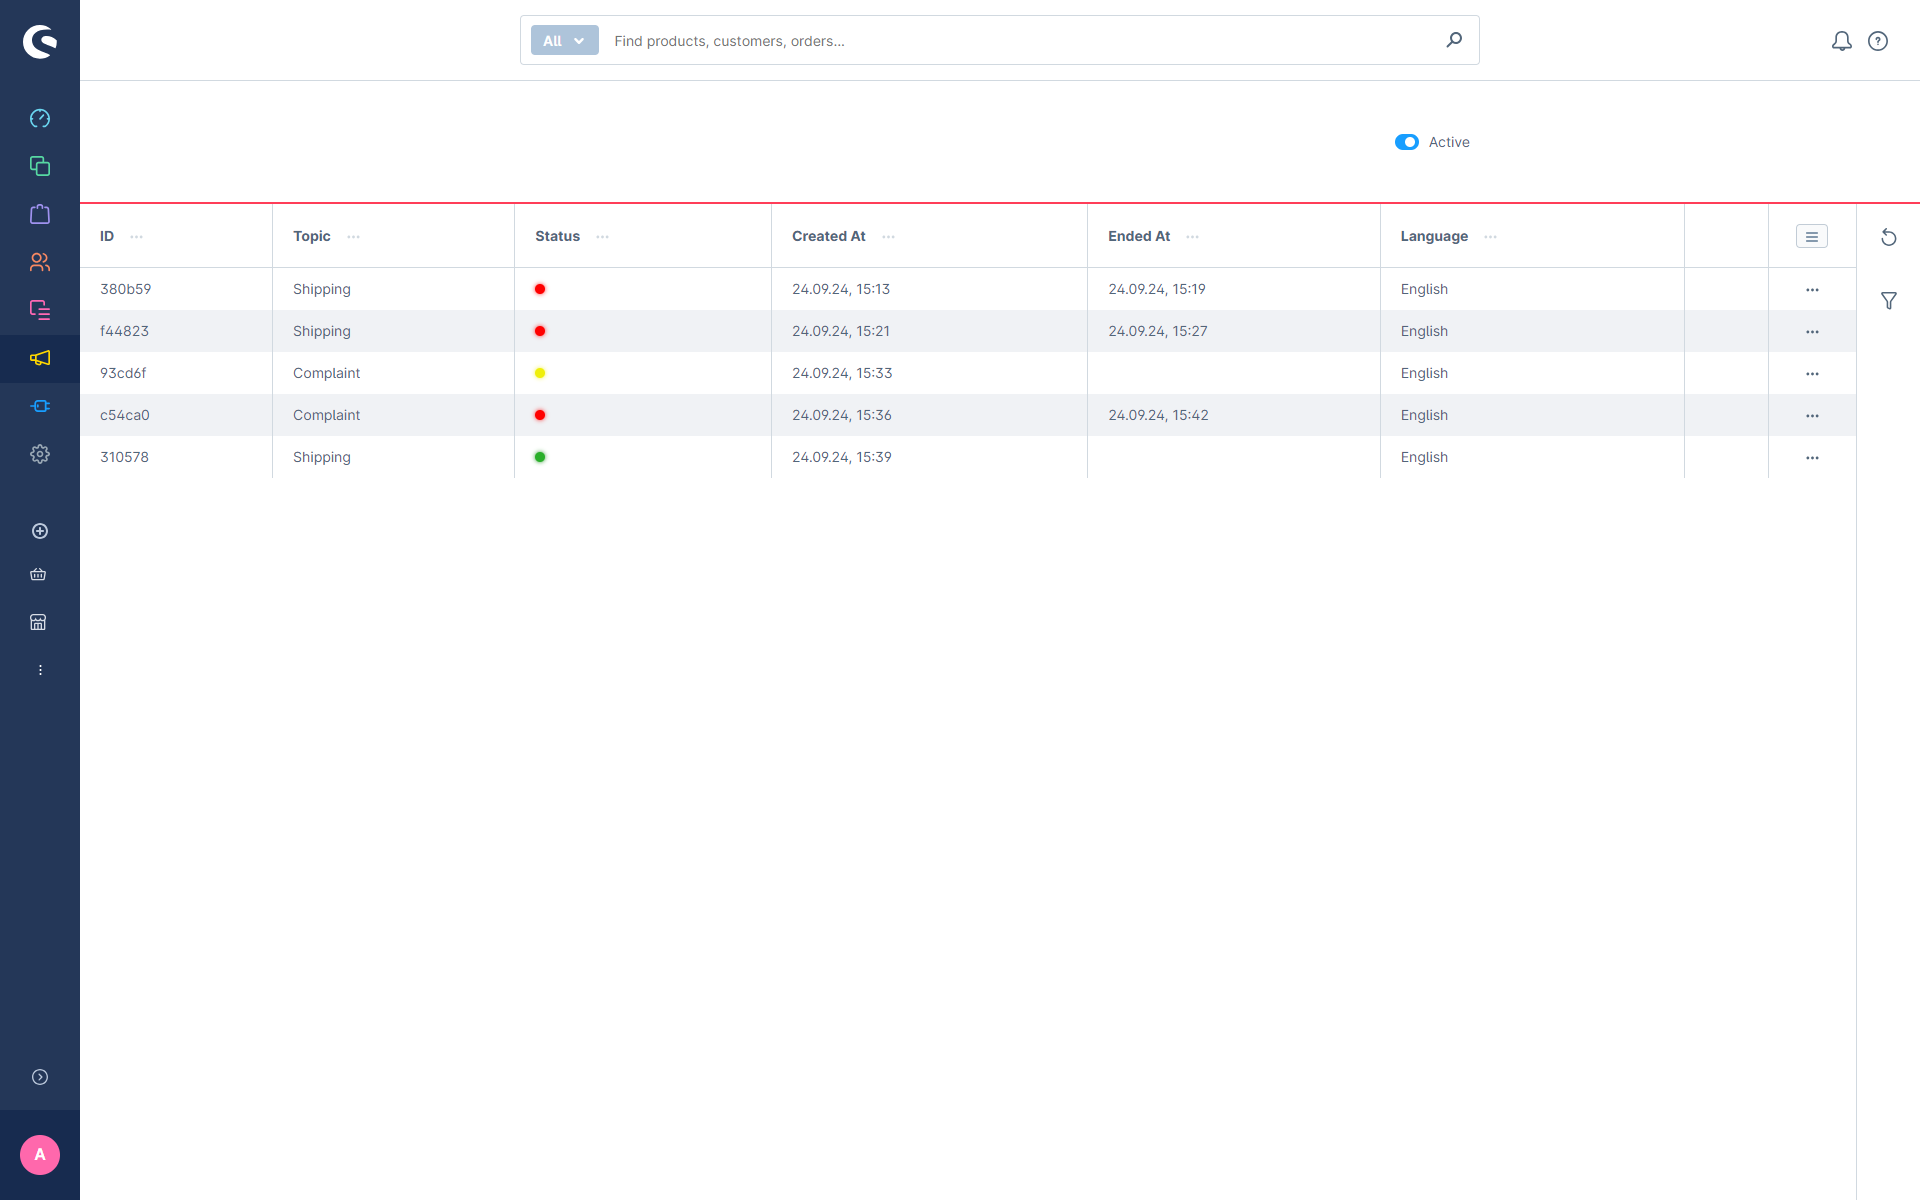Open the storefront sales channel icon
The height and width of the screenshot is (1200, 1920).
tap(38, 622)
